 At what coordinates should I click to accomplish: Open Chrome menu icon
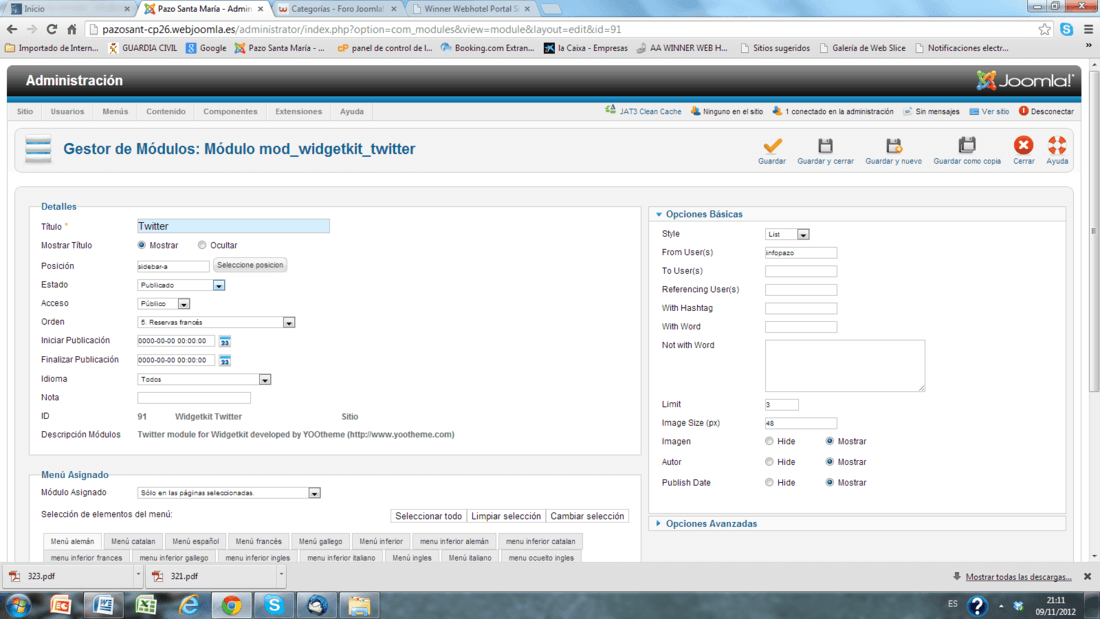[x=1088, y=29]
